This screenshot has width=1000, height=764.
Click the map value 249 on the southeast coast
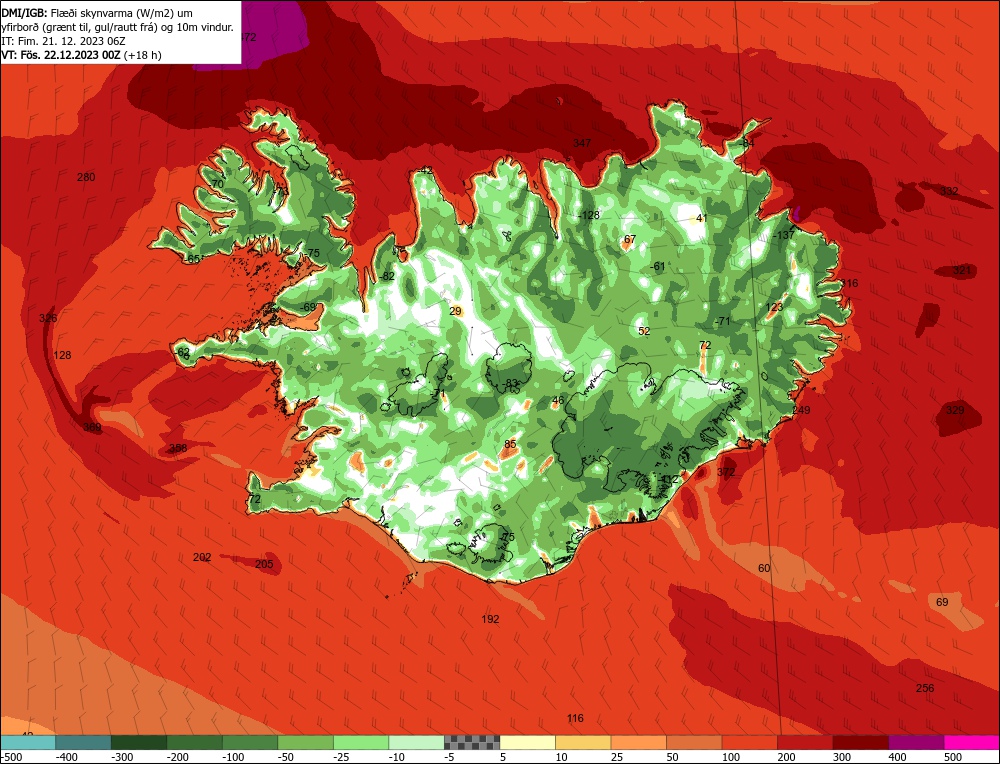(801, 410)
